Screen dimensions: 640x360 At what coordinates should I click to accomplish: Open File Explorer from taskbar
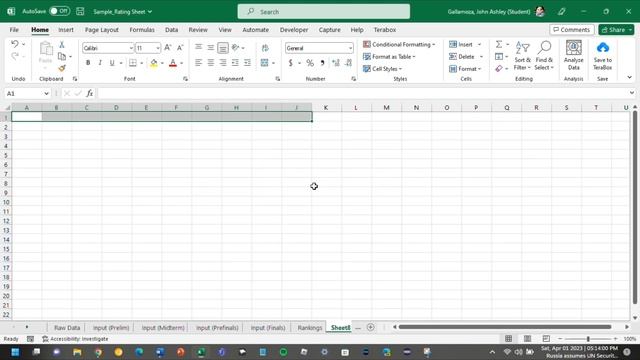coord(77,352)
